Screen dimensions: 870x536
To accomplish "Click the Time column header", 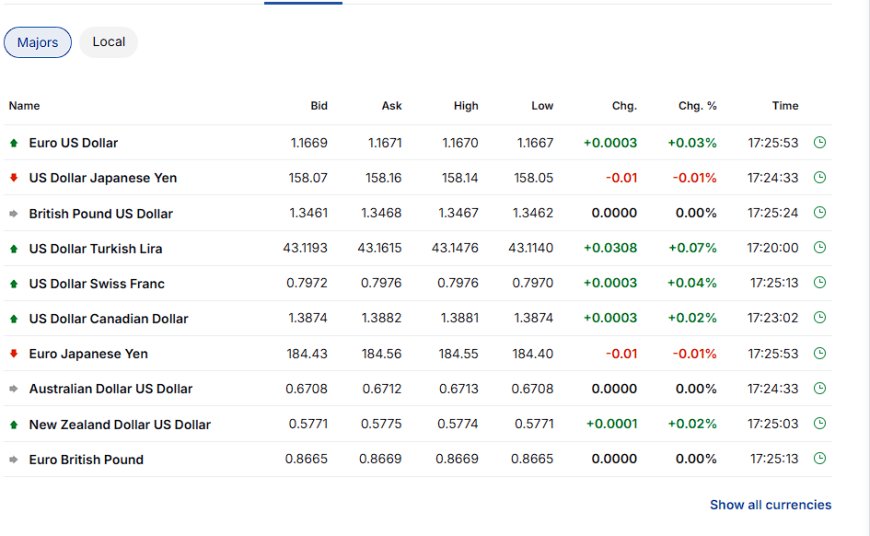I will pyautogui.click(x=785, y=105).
